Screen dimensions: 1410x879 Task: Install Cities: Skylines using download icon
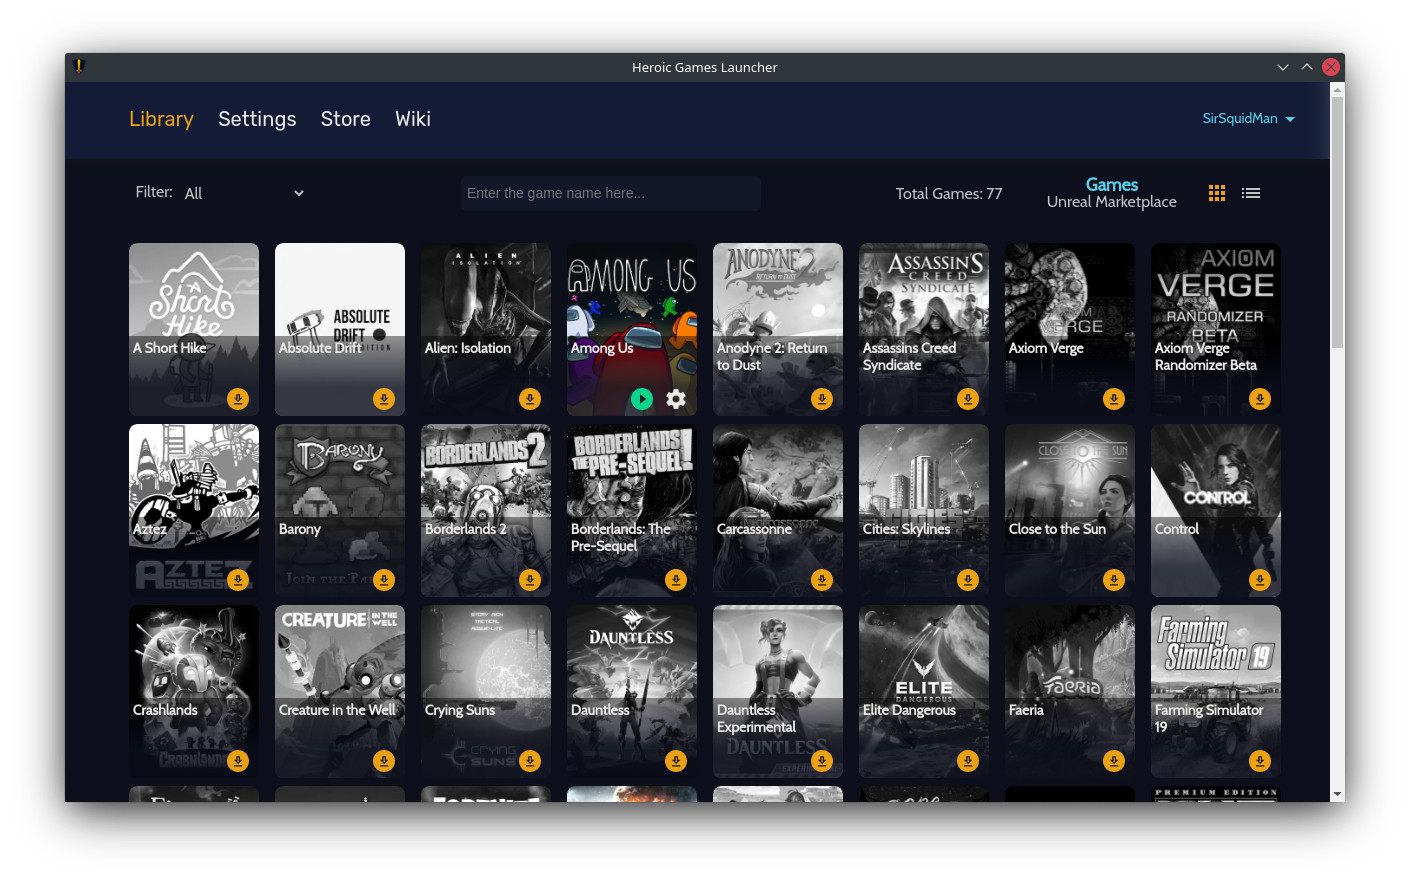tap(968, 580)
